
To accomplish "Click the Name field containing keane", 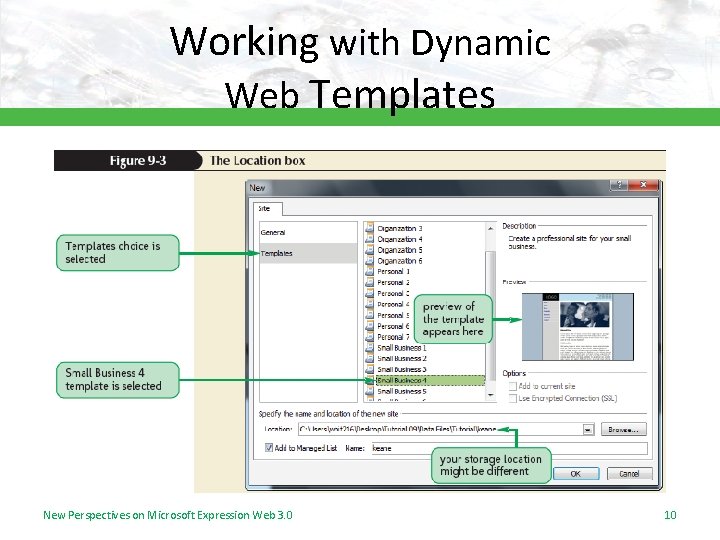I will [x=509, y=448].
